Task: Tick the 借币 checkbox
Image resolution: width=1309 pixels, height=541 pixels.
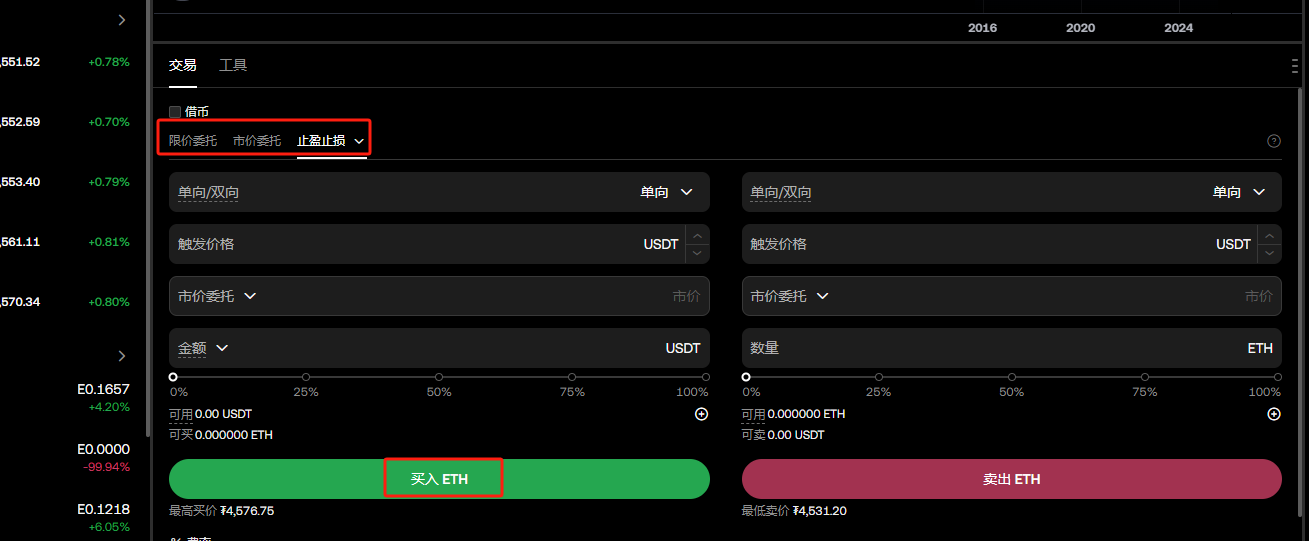Action: tap(175, 112)
